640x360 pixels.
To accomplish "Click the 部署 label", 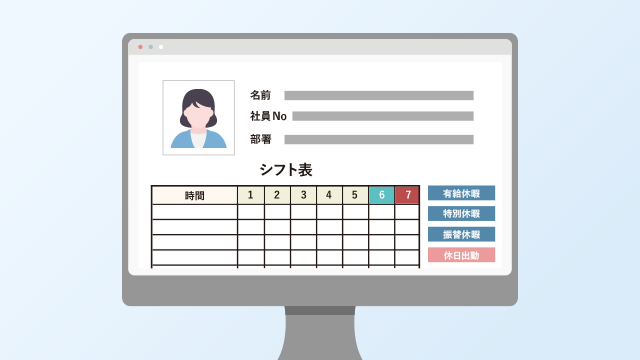I will tap(260, 140).
